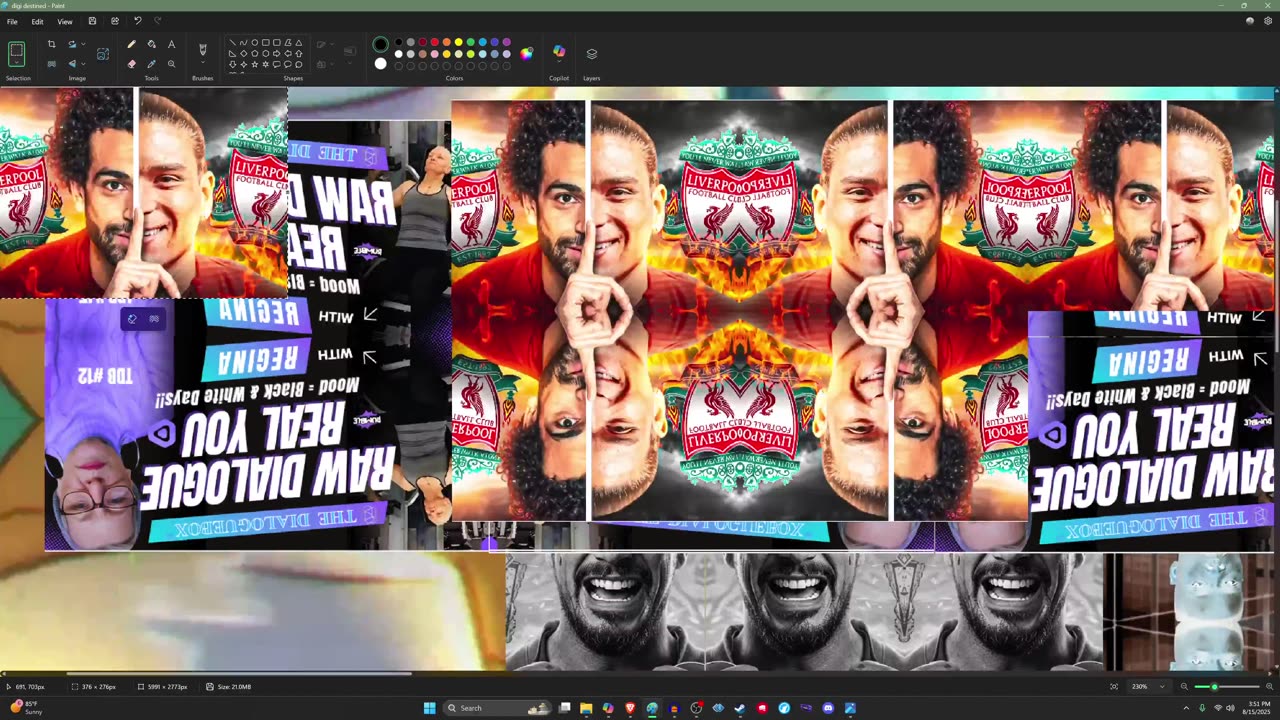This screenshot has width=1280, height=720.
Task: Expand the Selection options chevron
Action: point(16,63)
